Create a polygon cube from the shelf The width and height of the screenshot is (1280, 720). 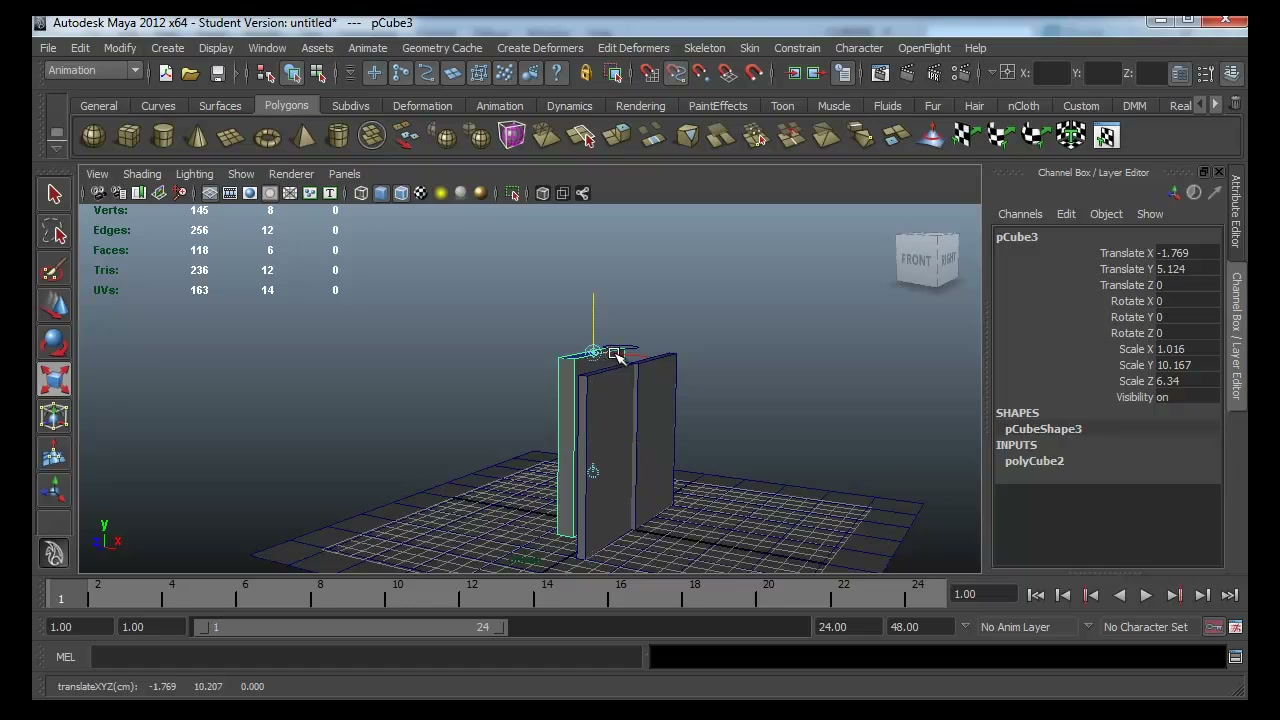128,136
